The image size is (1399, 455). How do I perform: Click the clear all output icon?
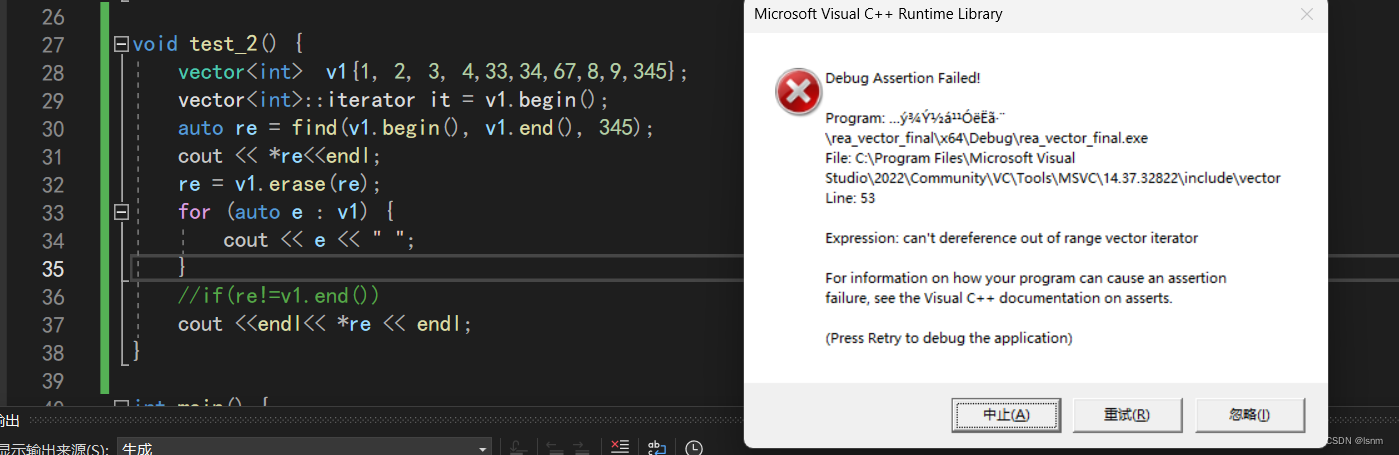coord(620,447)
